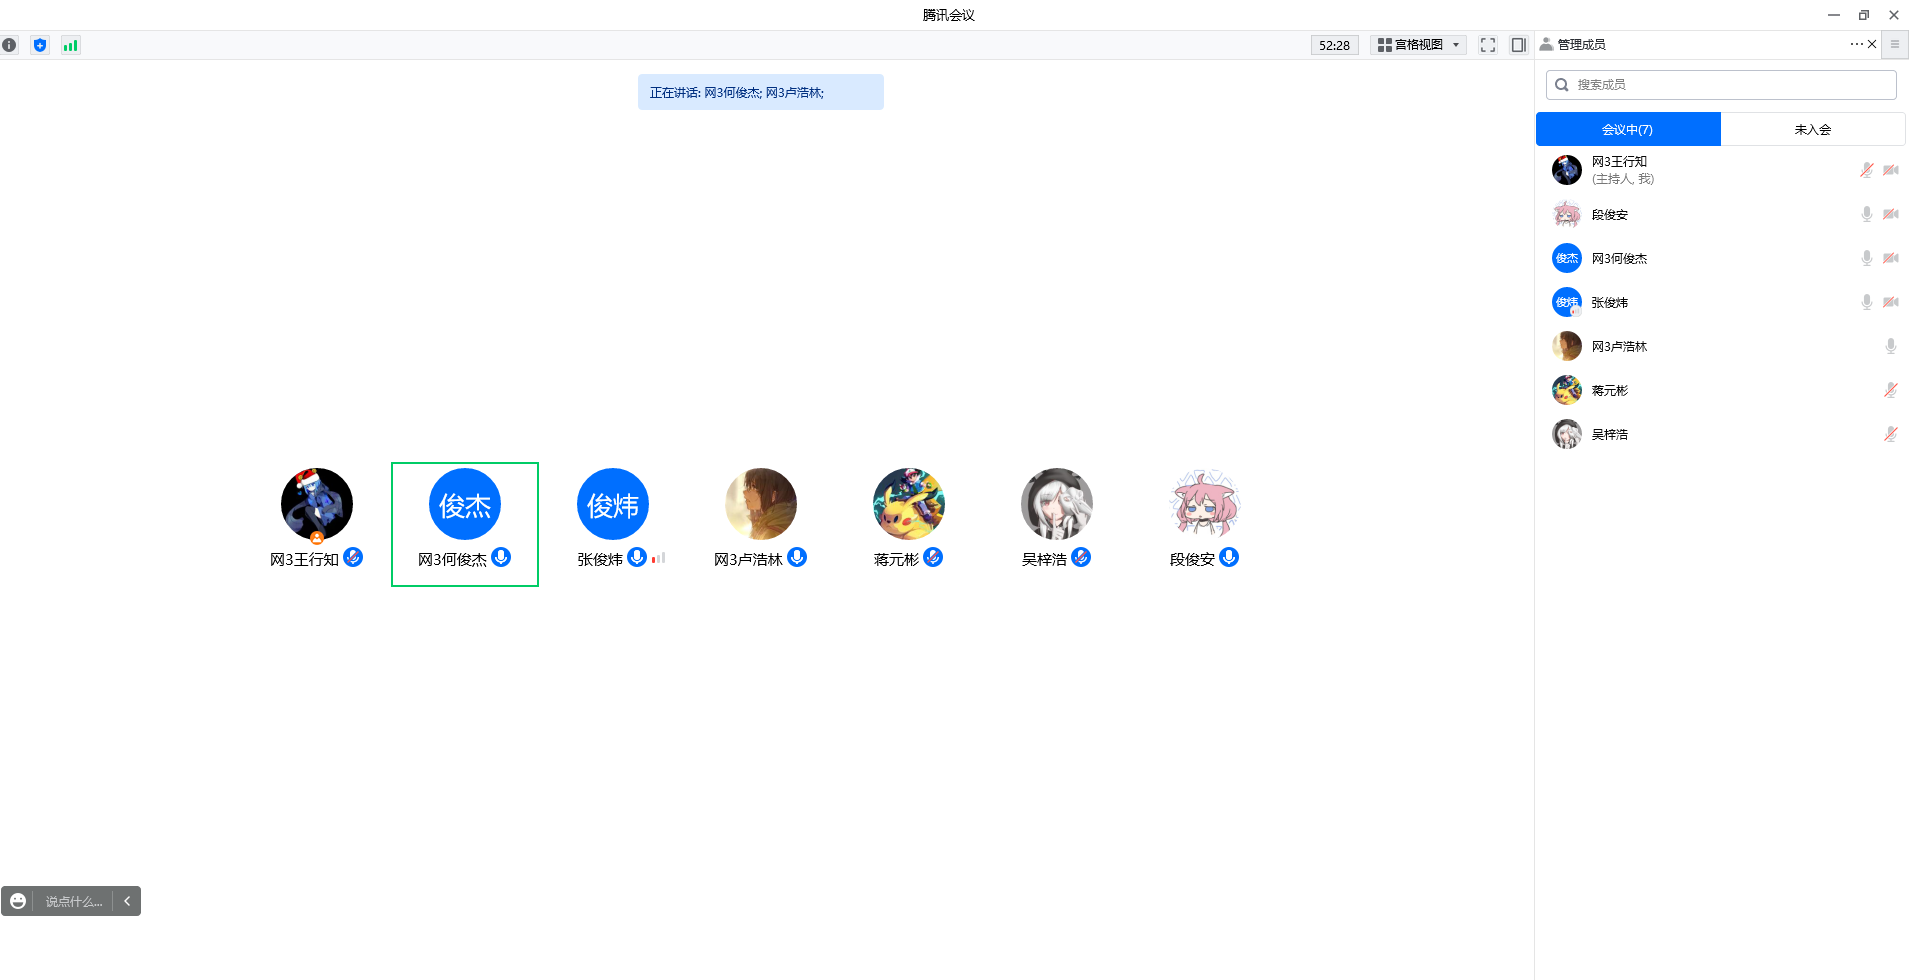Screen dimensions: 1909x980
Task: Check the green network signal icon
Action: (70, 45)
